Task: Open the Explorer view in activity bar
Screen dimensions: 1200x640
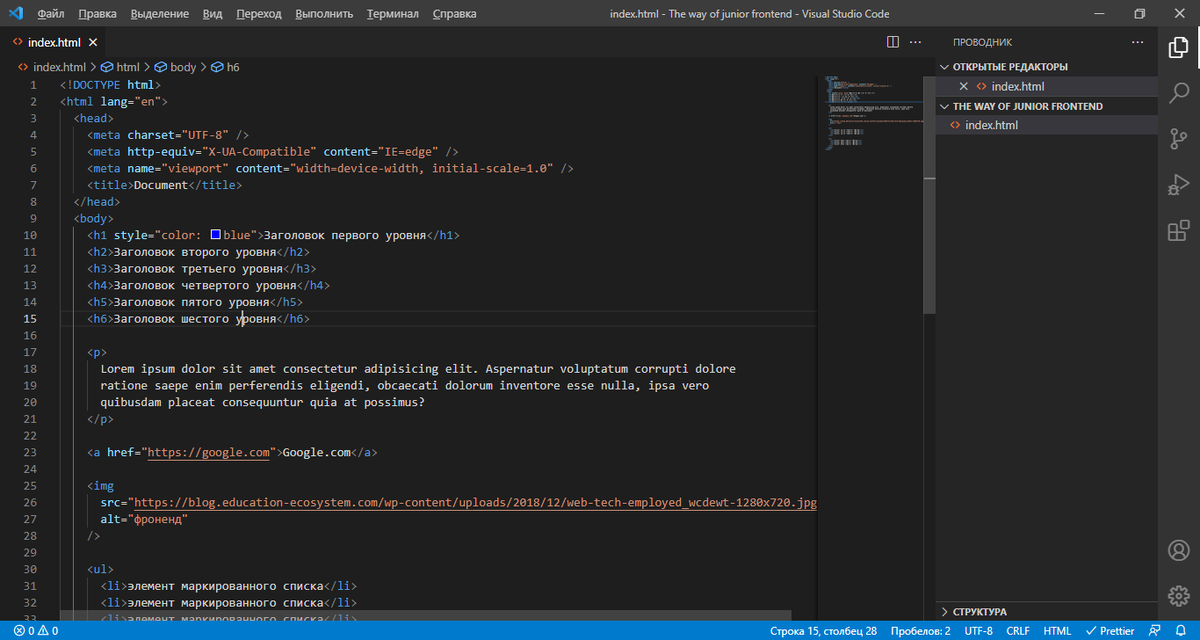Action: 1178,47
